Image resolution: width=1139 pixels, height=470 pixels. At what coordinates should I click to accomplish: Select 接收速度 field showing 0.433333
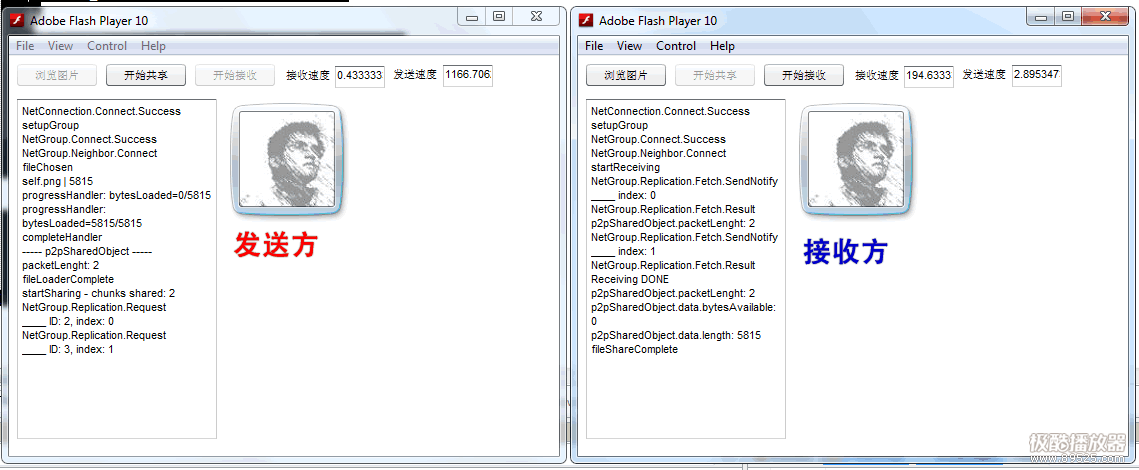tap(360, 75)
